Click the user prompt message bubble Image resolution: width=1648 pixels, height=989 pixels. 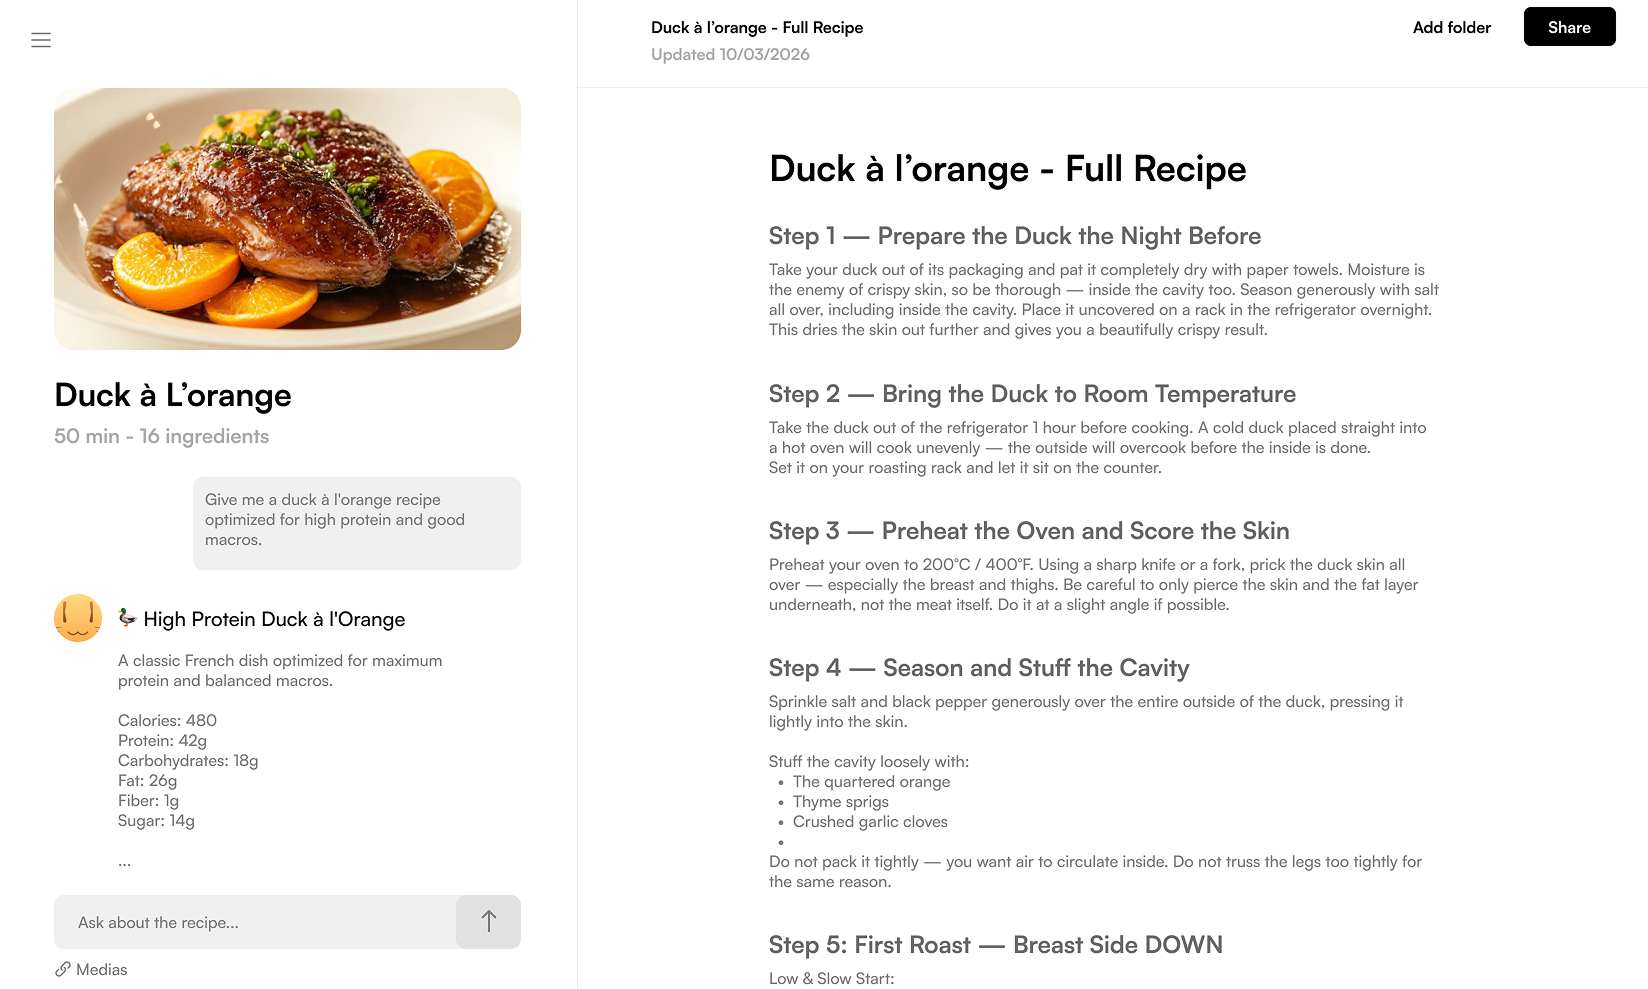coord(357,523)
